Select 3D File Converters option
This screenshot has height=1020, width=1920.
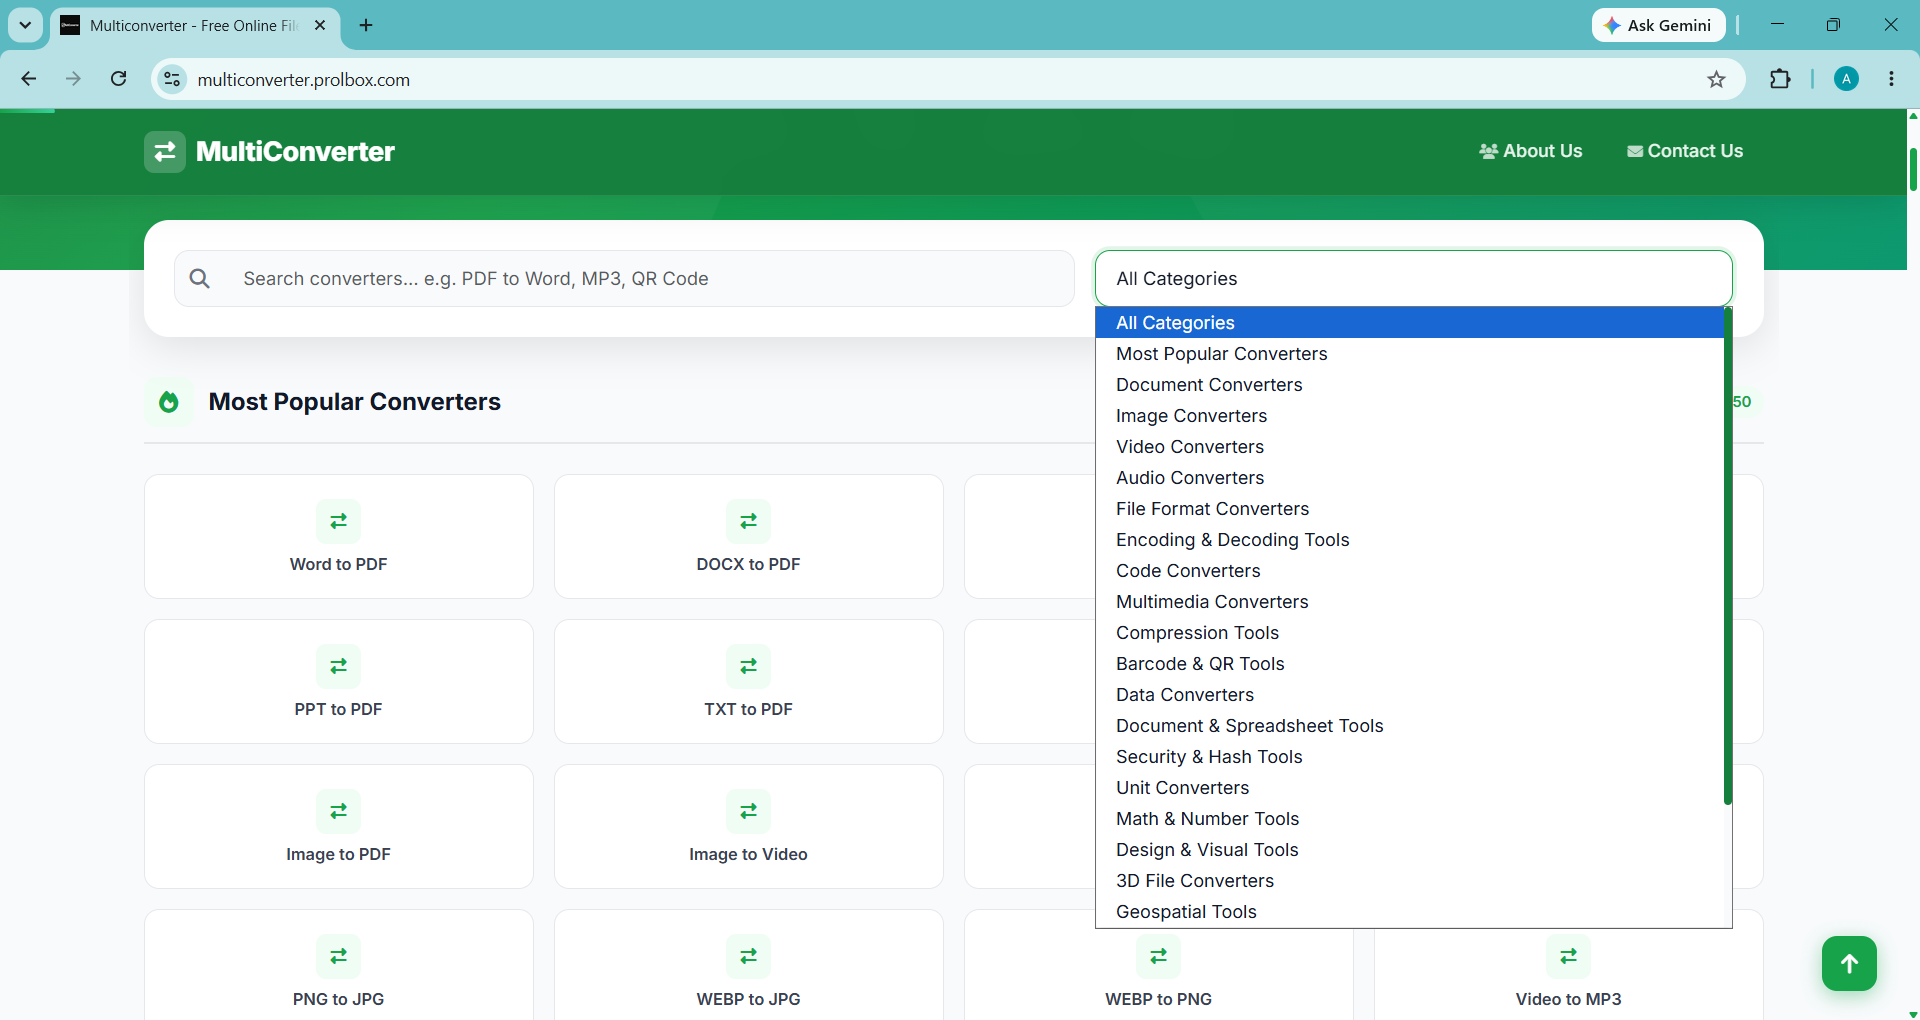coord(1410,881)
